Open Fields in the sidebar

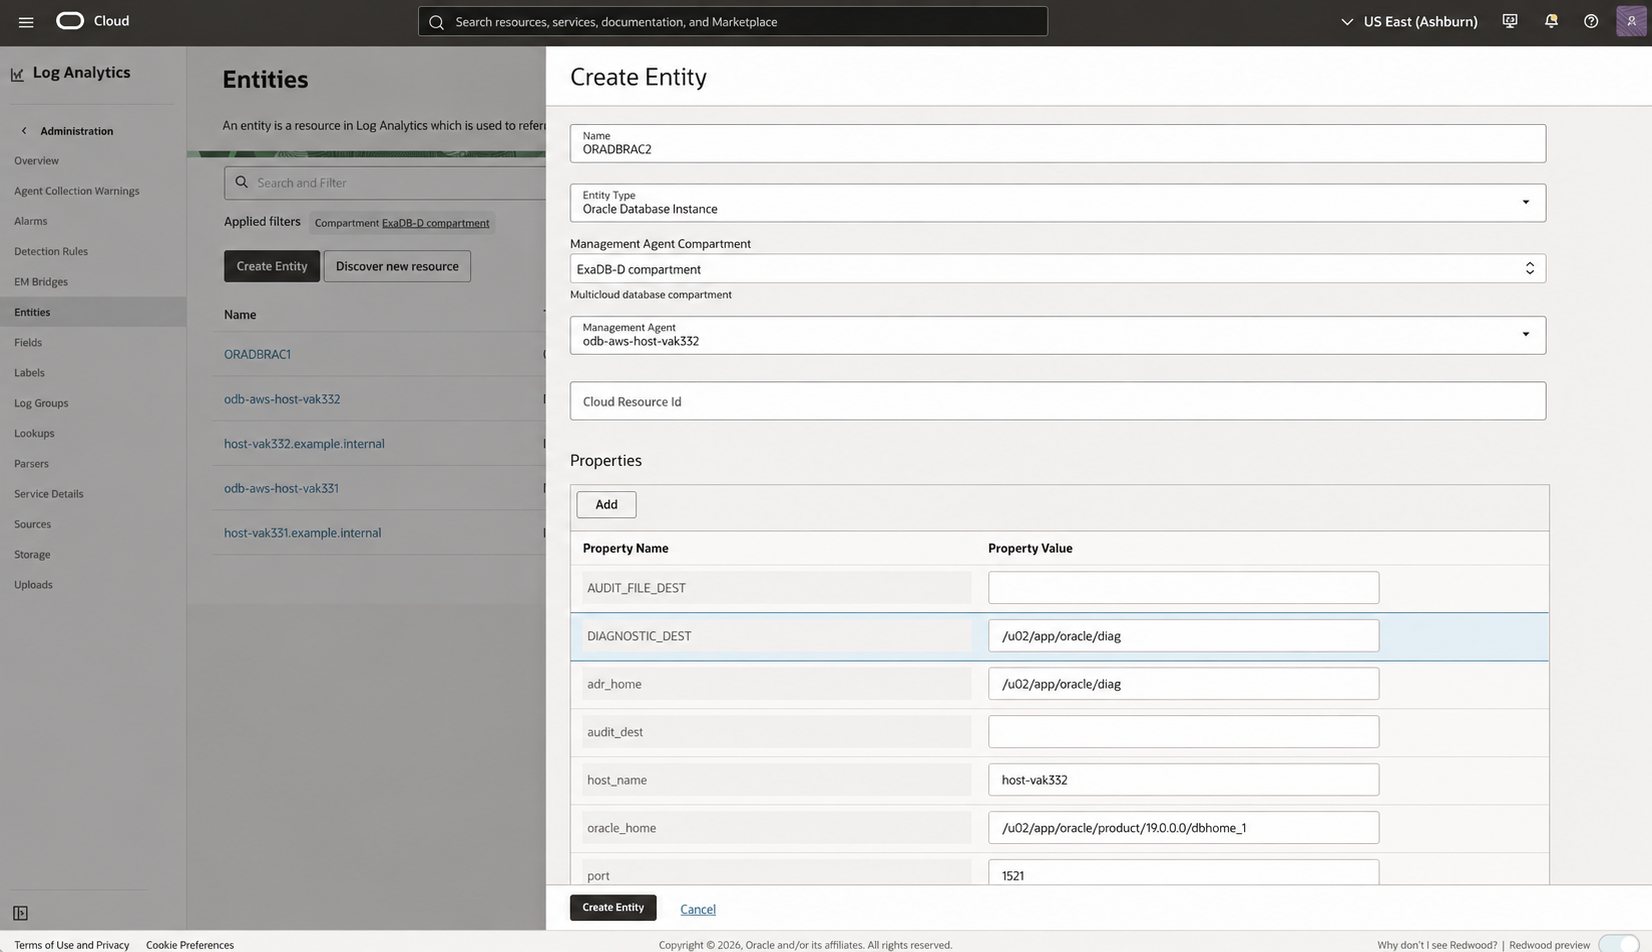click(x=28, y=343)
